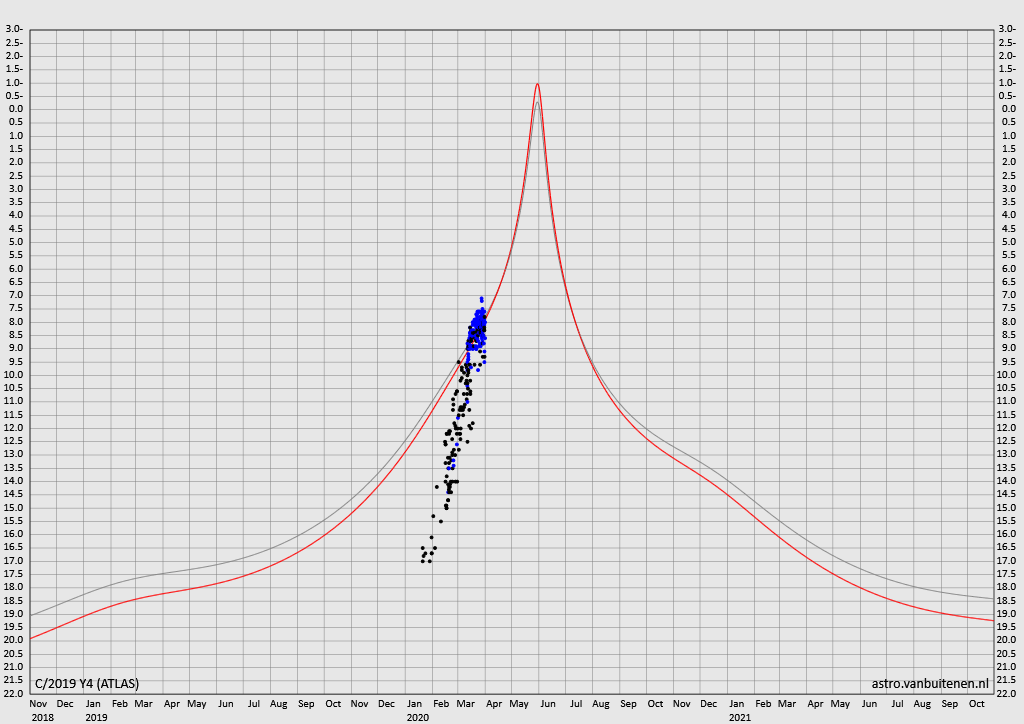
Task: Click the 5.0 value on the right axis
Action: (1009, 242)
